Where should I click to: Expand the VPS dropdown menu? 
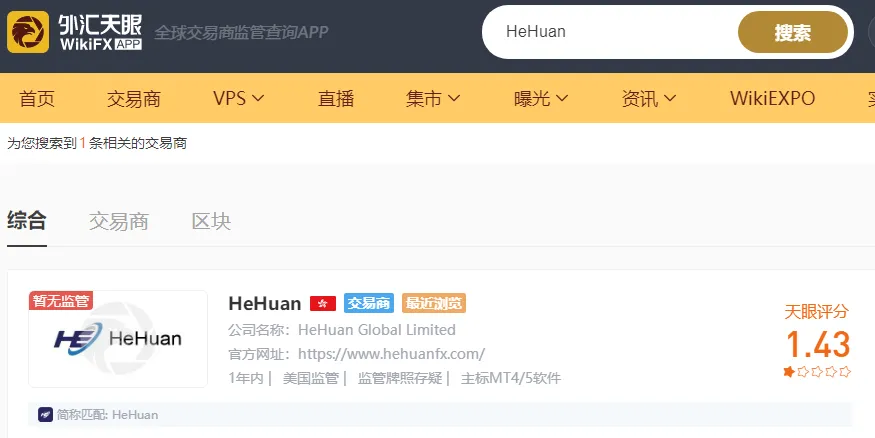point(238,98)
